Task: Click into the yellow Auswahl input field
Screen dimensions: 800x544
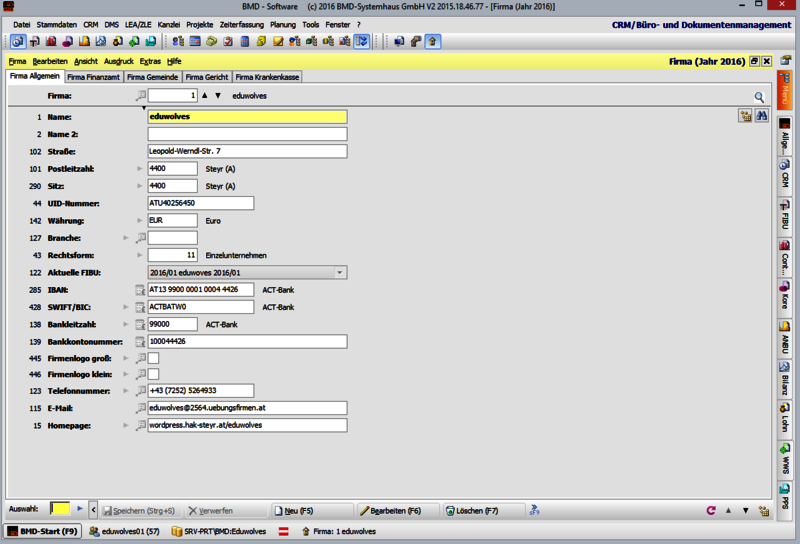Action: (60, 509)
